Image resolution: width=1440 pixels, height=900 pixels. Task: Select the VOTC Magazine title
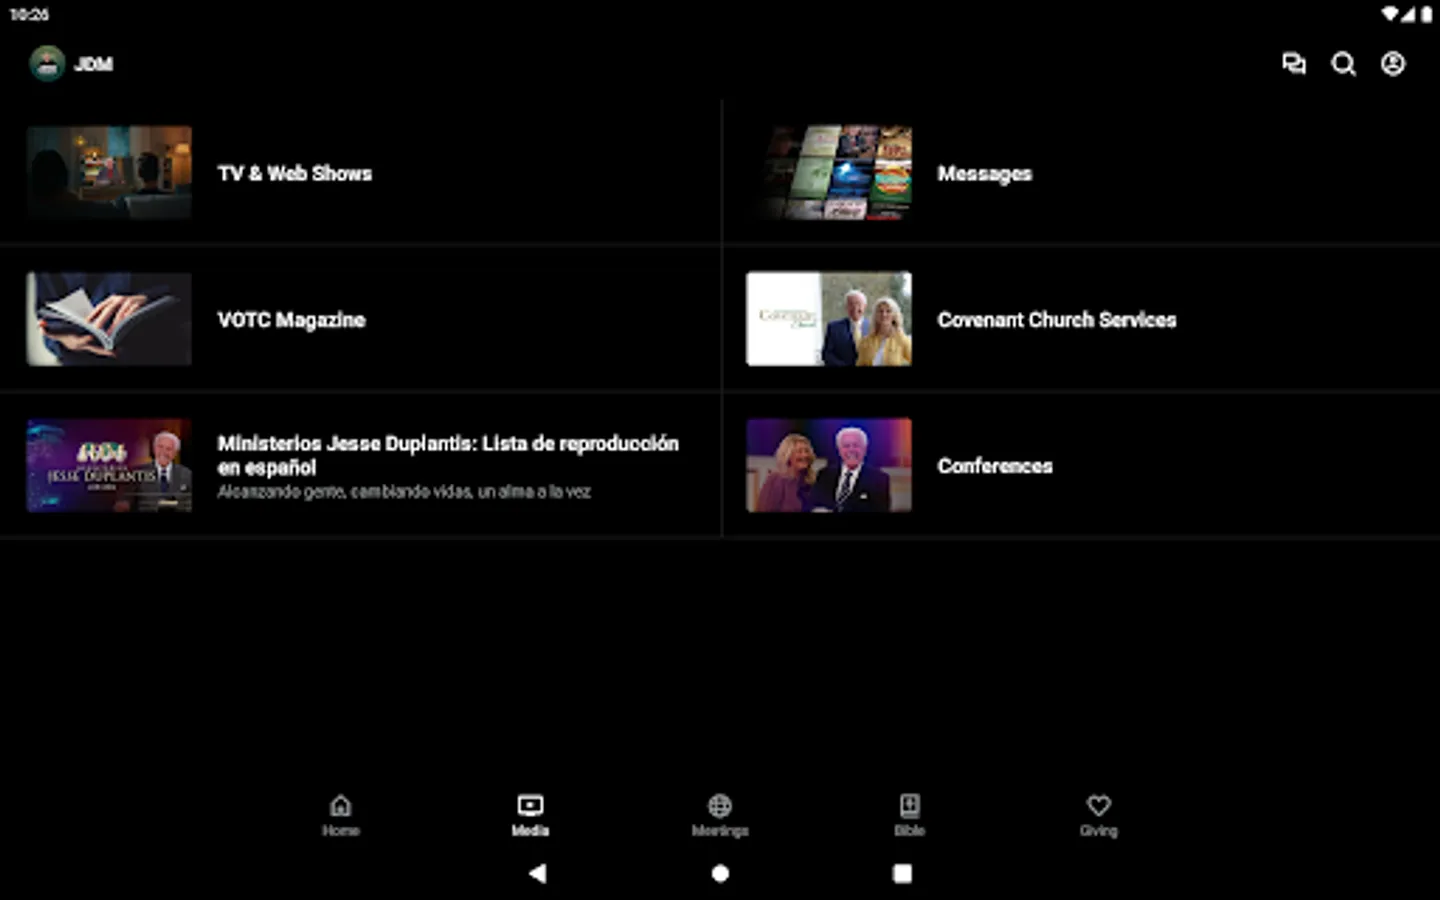292,320
